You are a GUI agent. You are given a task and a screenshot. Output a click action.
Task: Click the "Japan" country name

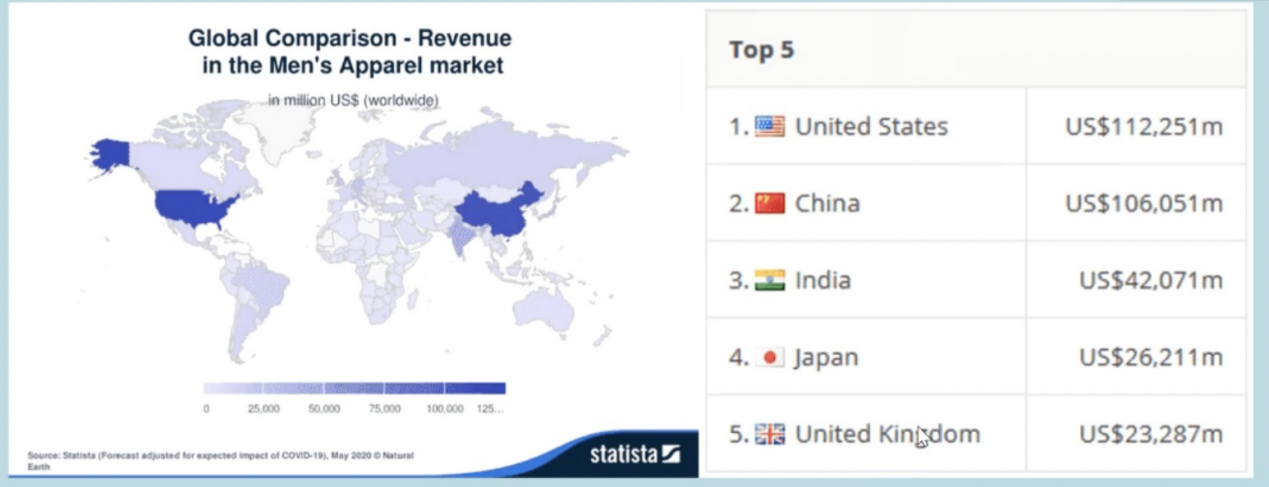(x=826, y=357)
